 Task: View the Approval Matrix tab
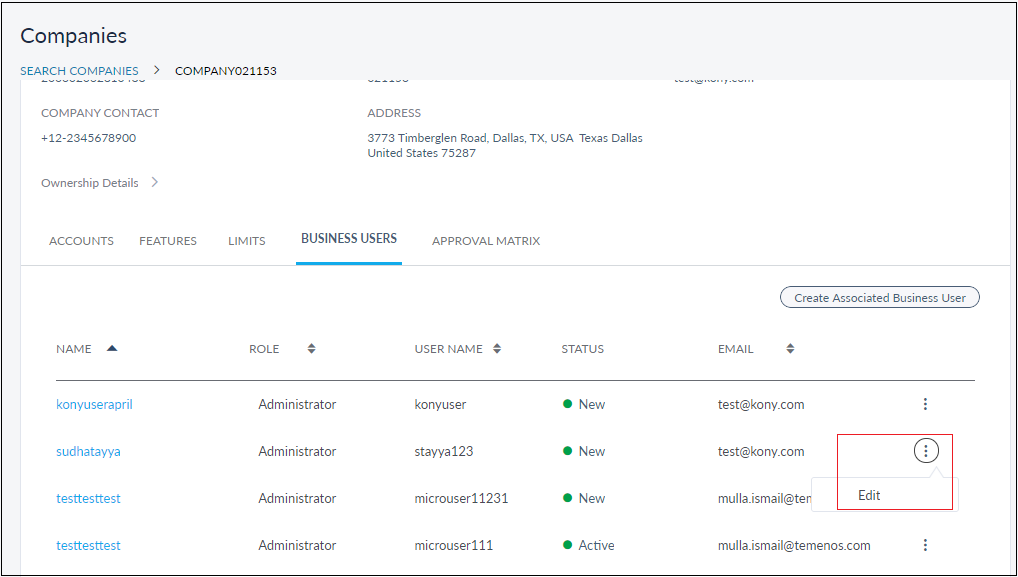point(486,241)
